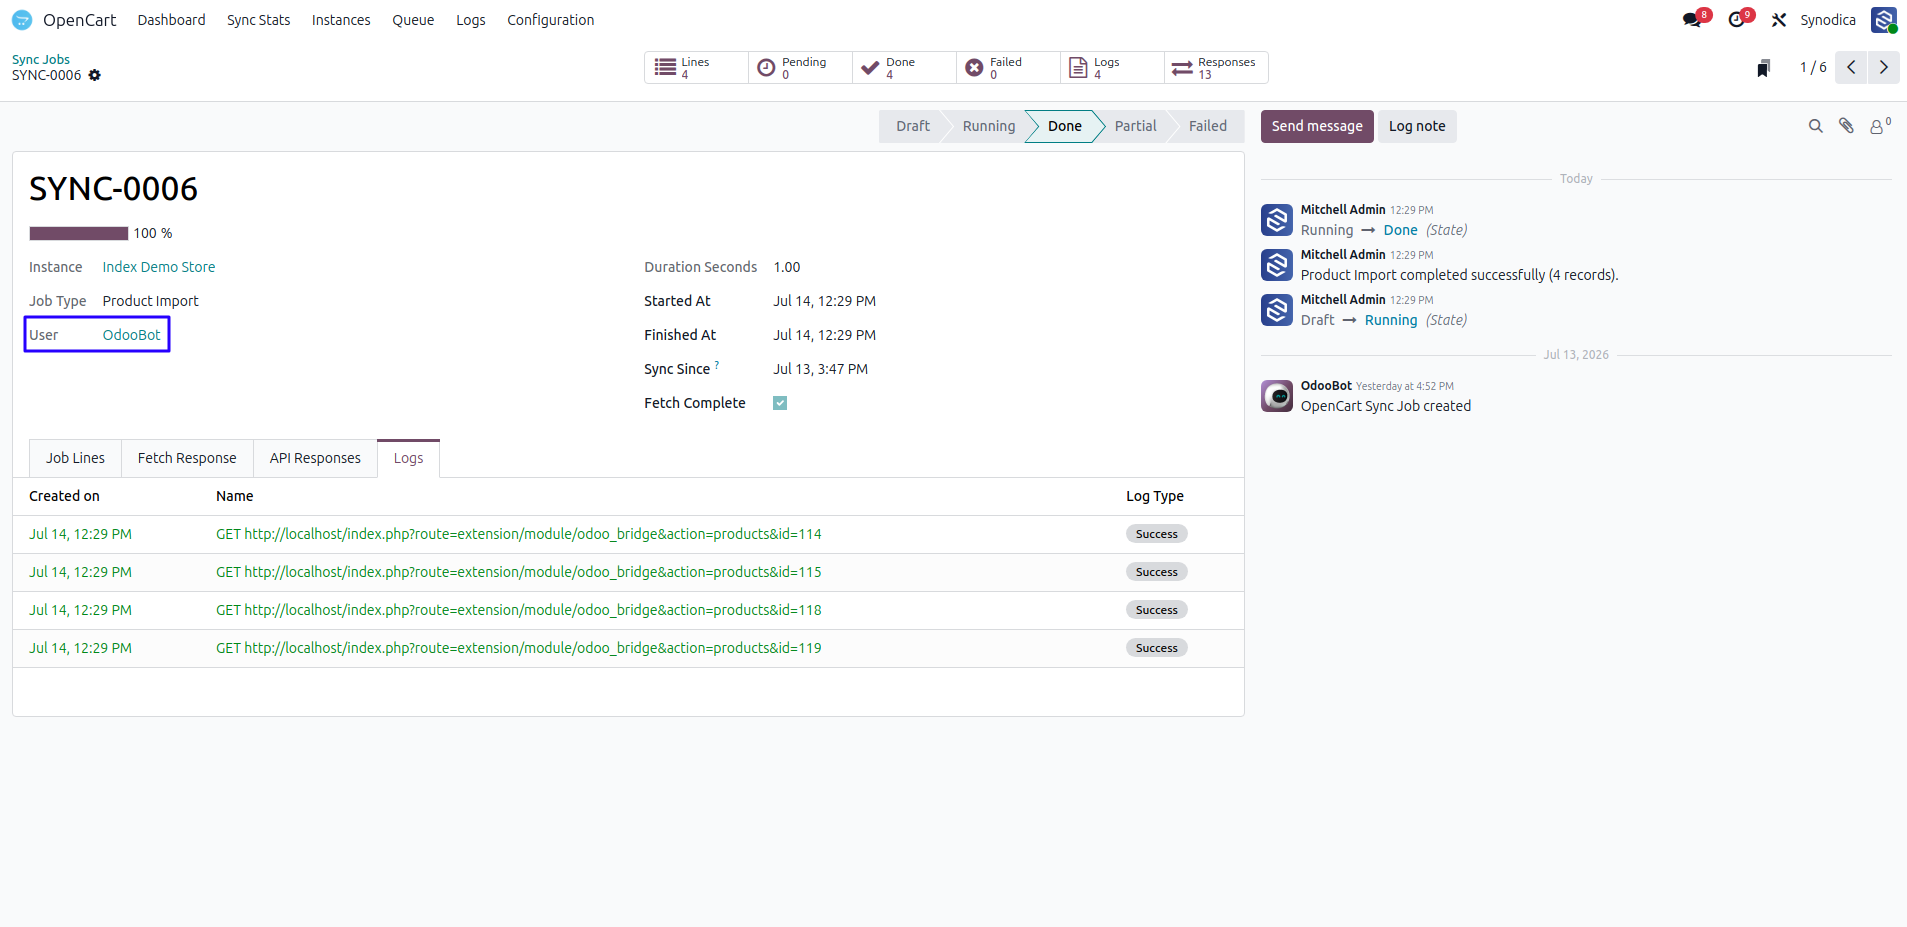Open the Lines stat button
This screenshot has height=927, width=1907.
click(x=696, y=68)
